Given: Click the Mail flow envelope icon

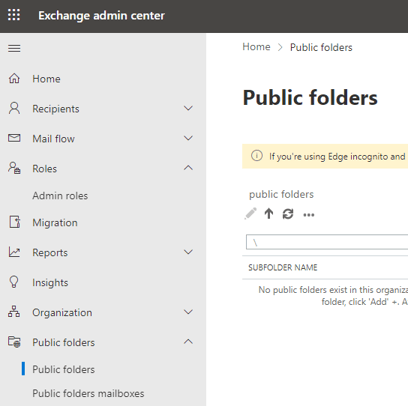Looking at the screenshot, I should 14,138.
